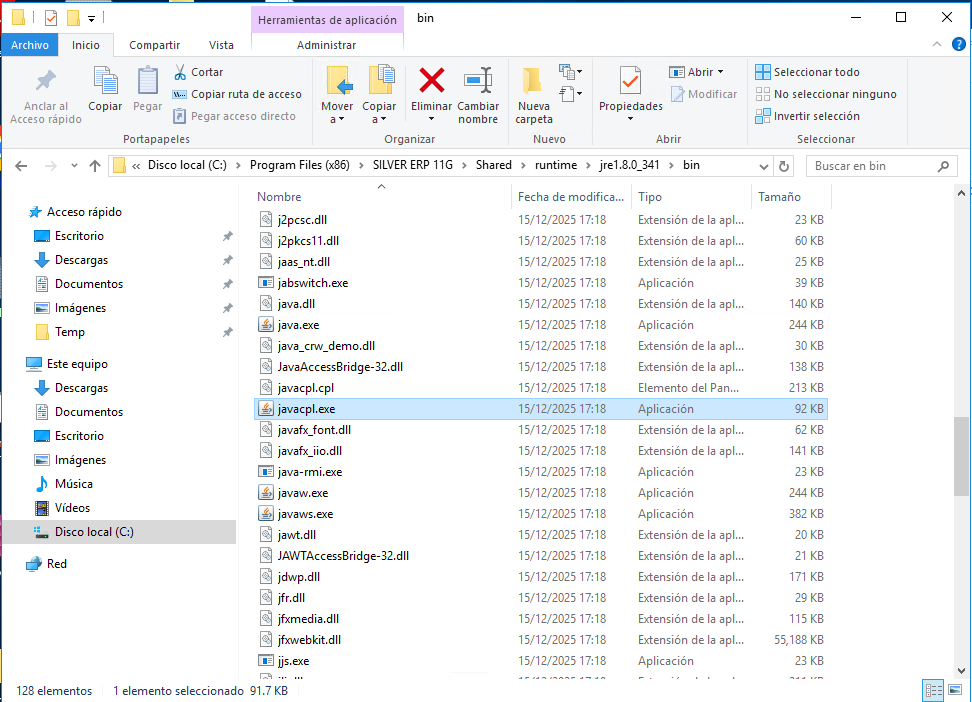
Task: Refresh the bin folder view
Action: pos(784,166)
